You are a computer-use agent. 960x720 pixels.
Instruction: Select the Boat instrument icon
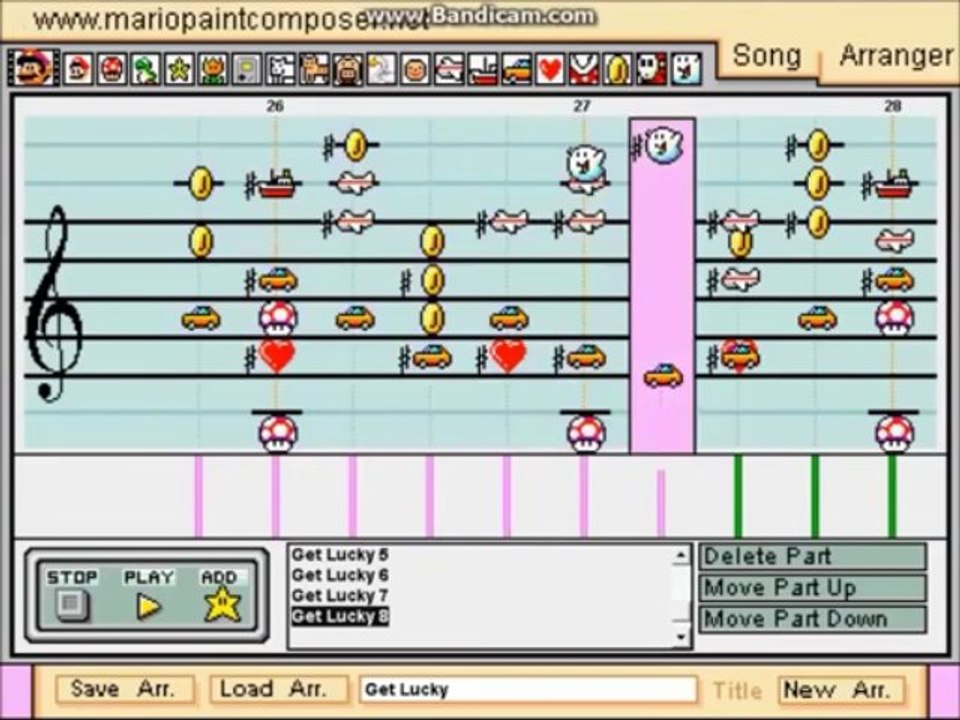(x=482, y=69)
